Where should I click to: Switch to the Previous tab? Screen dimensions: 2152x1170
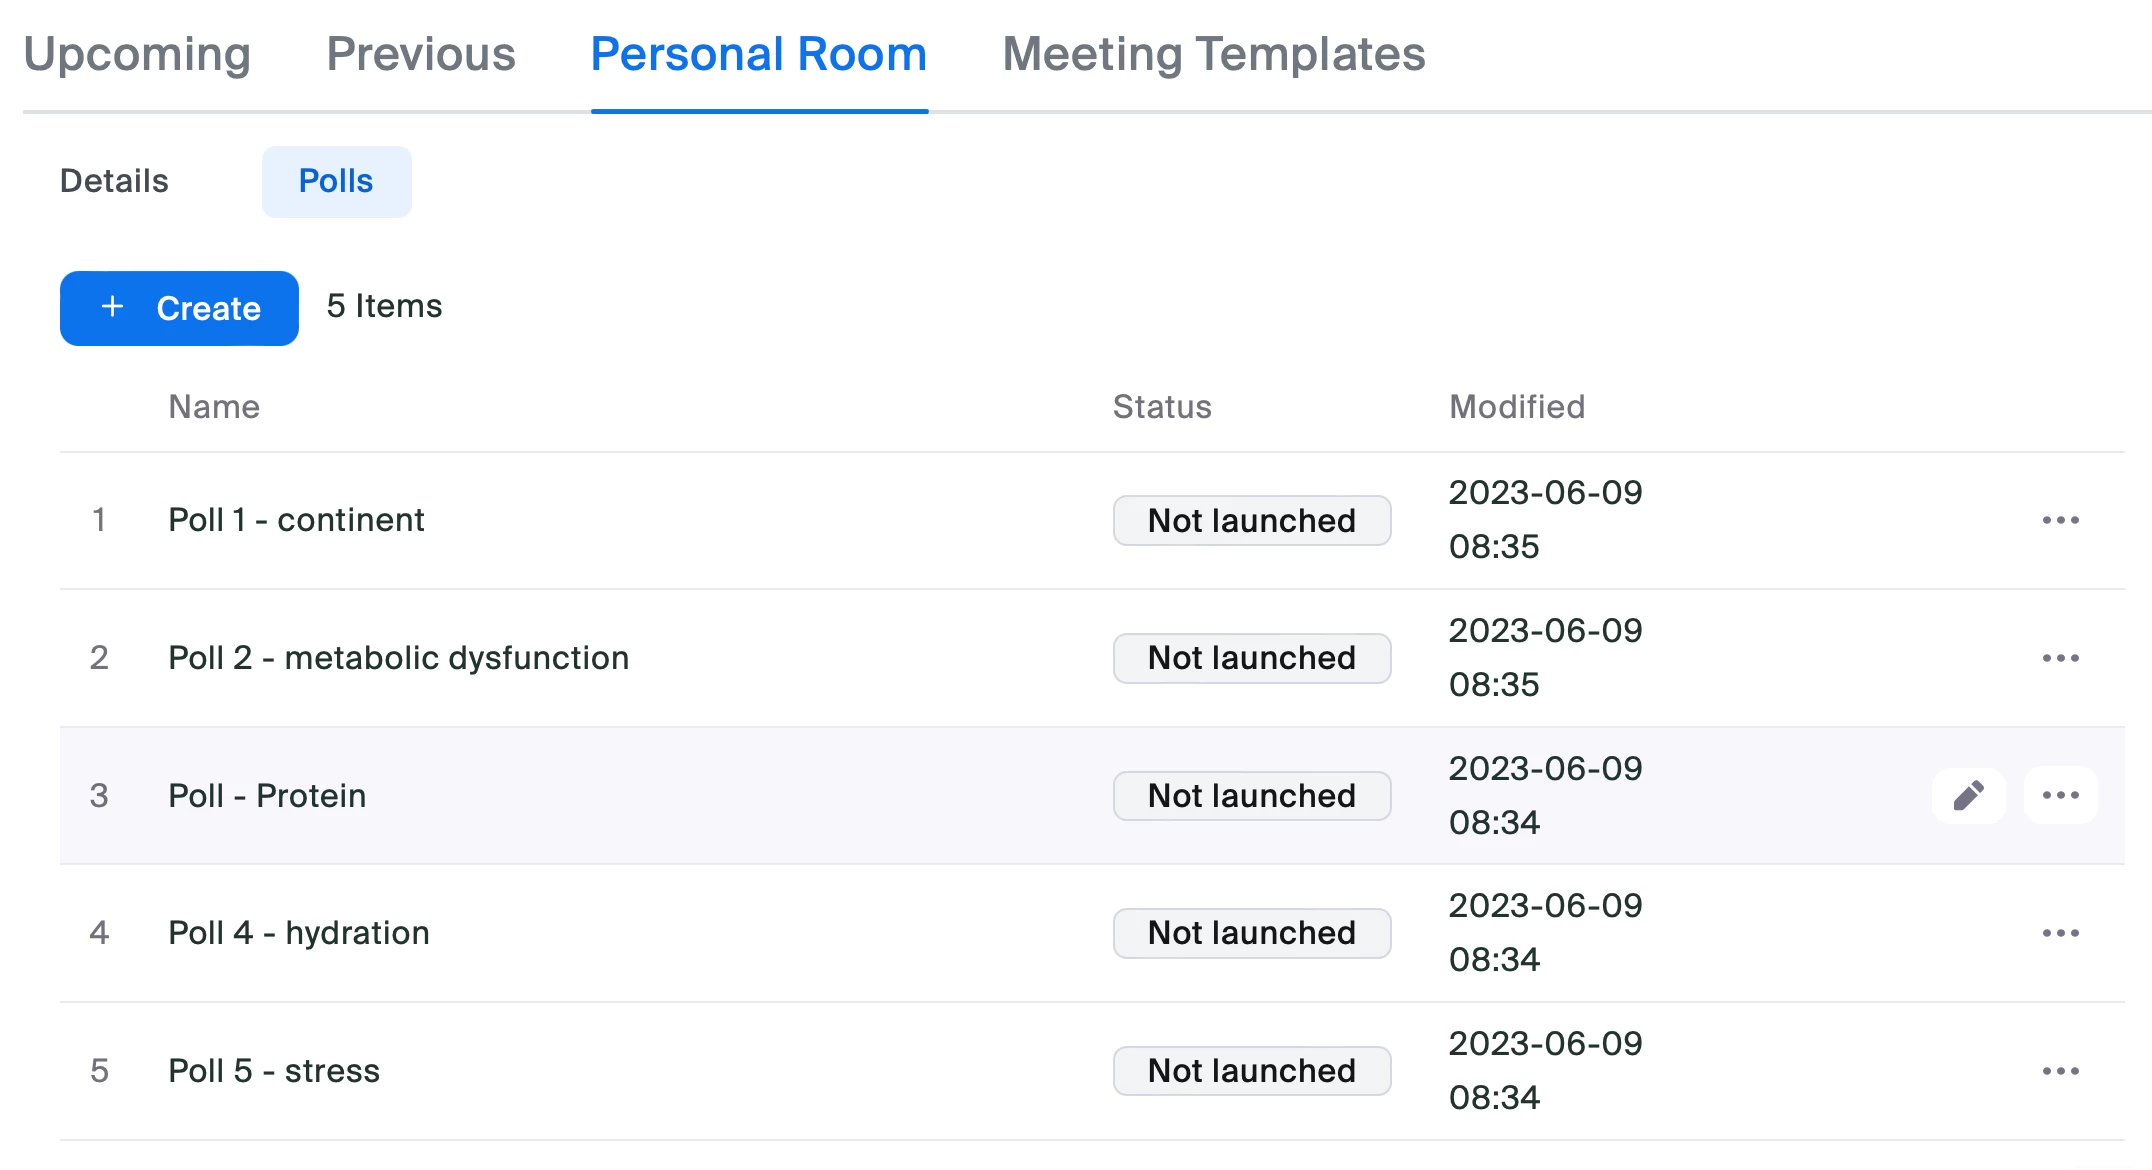(x=421, y=54)
